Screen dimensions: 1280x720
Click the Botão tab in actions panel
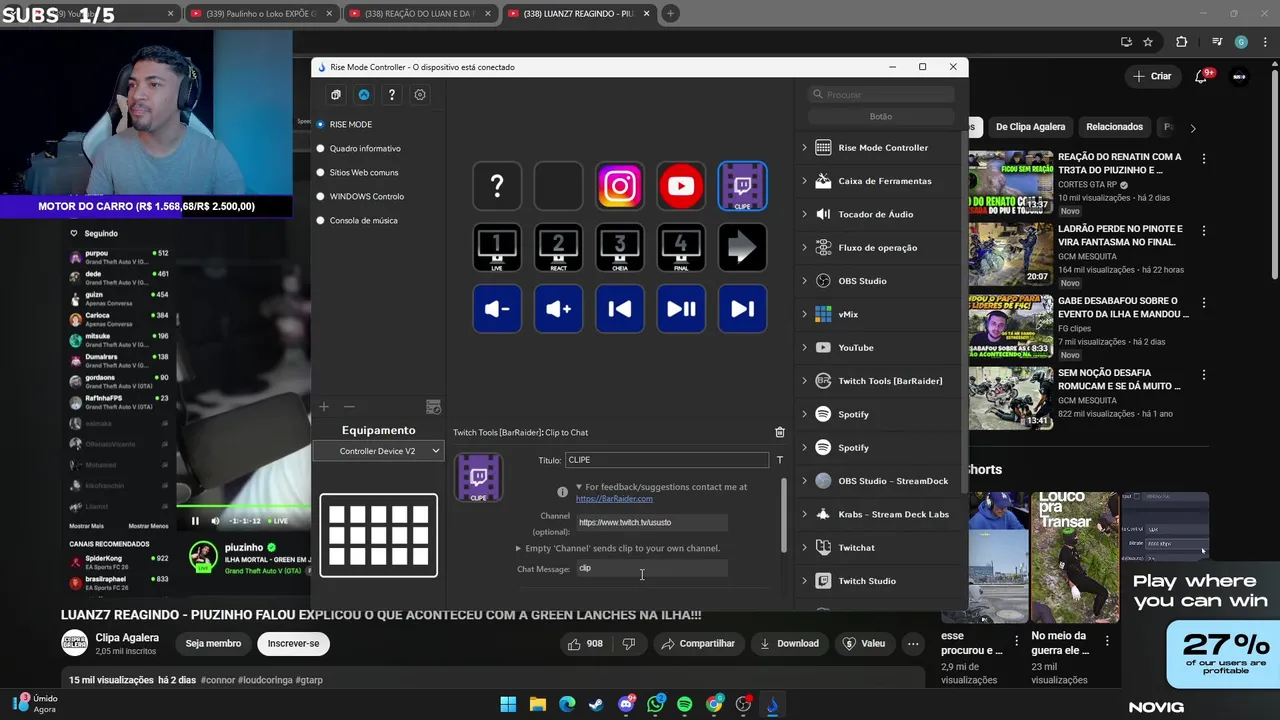pos(881,116)
